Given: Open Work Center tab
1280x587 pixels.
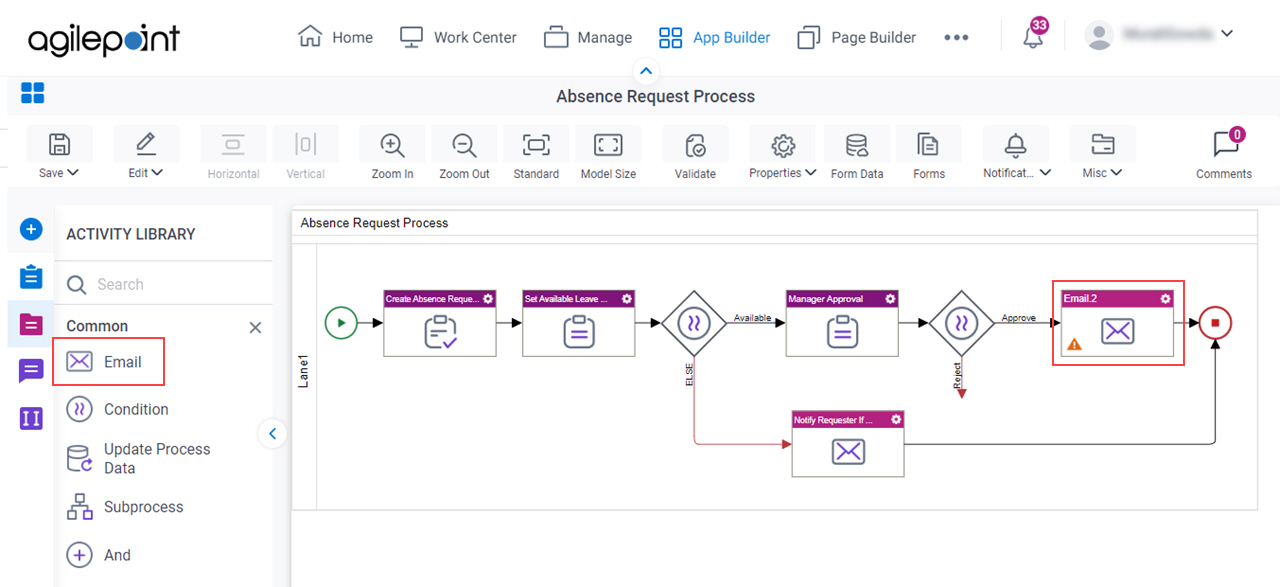Looking at the screenshot, I should (x=458, y=37).
